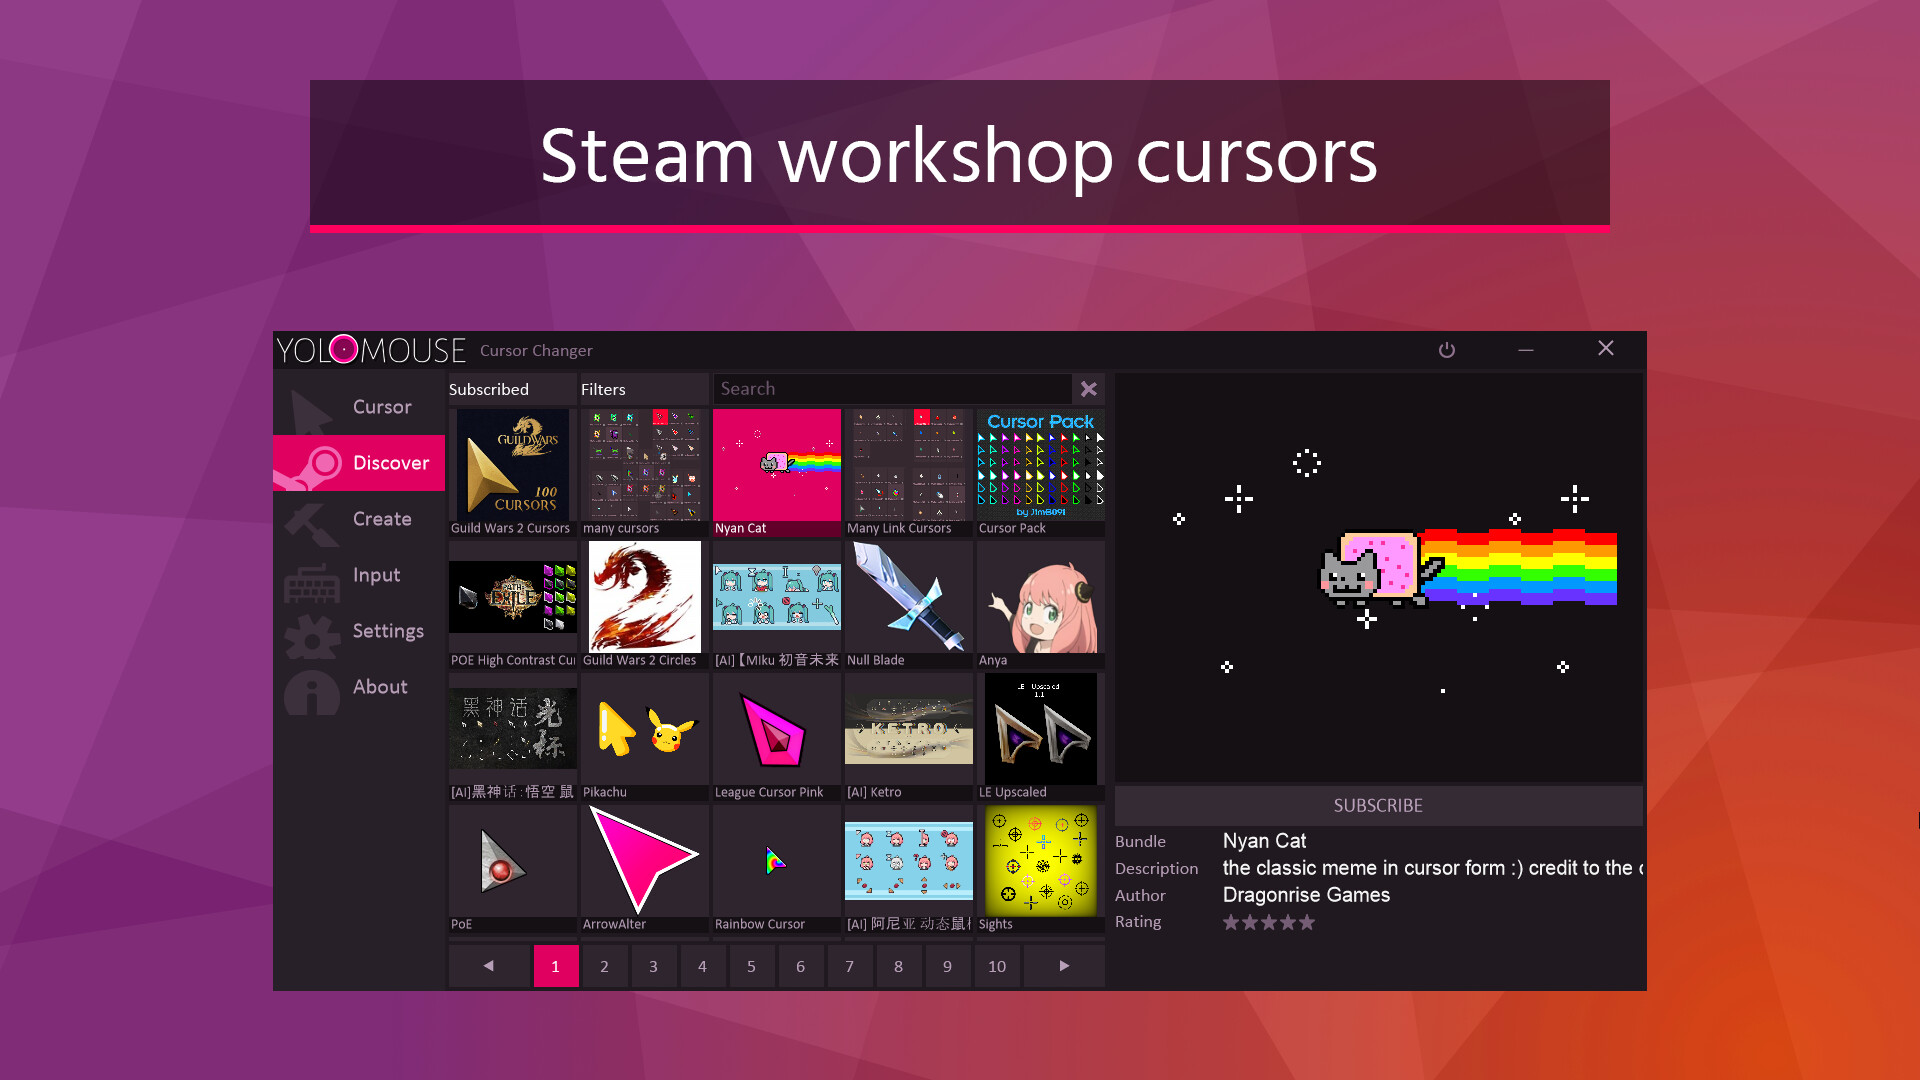Jump to page 5 of results
This screenshot has width=1920, height=1080.
pyautogui.click(x=751, y=965)
